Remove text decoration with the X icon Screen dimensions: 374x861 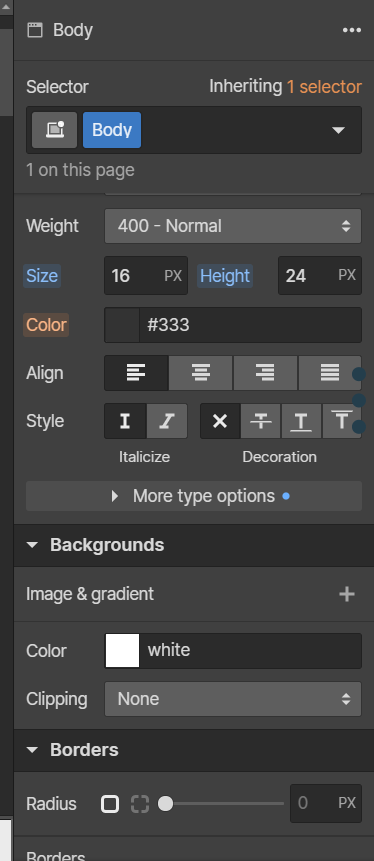point(220,421)
